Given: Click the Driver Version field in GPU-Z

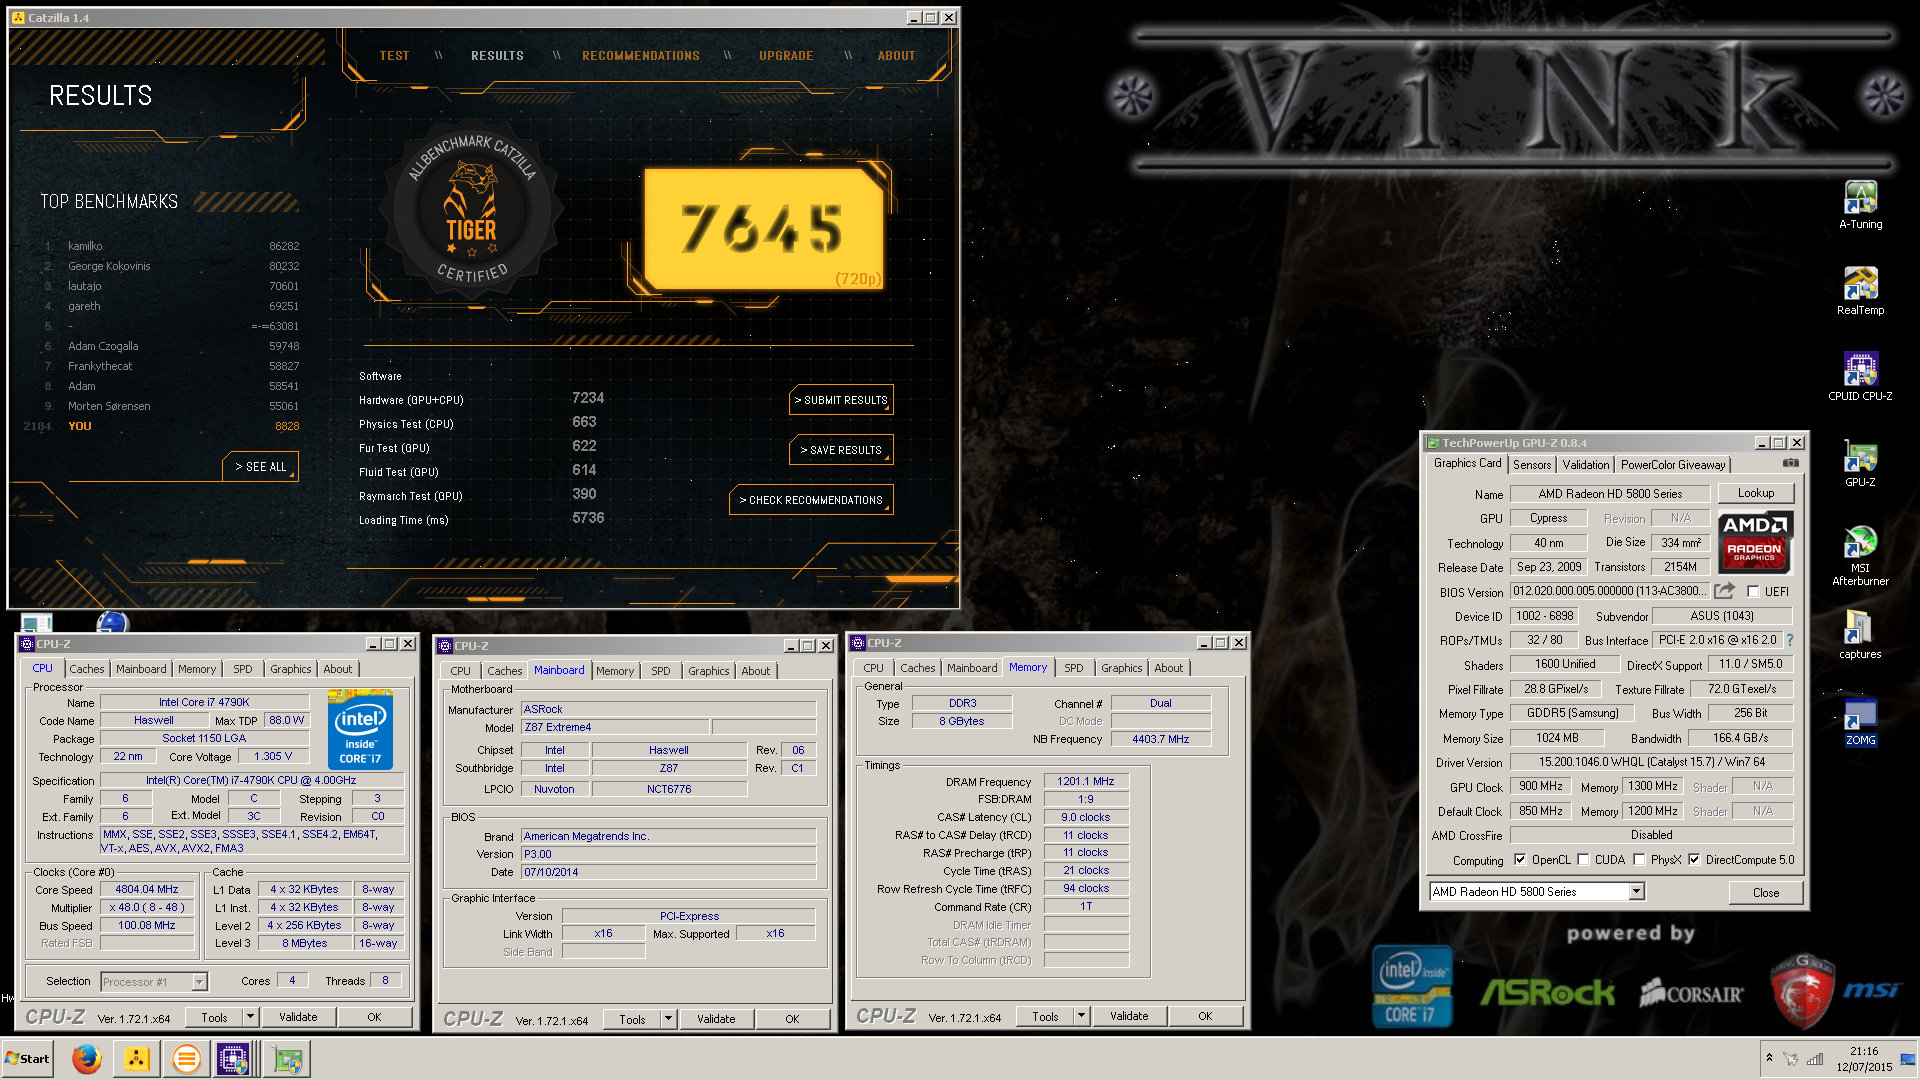Looking at the screenshot, I should point(1651,762).
